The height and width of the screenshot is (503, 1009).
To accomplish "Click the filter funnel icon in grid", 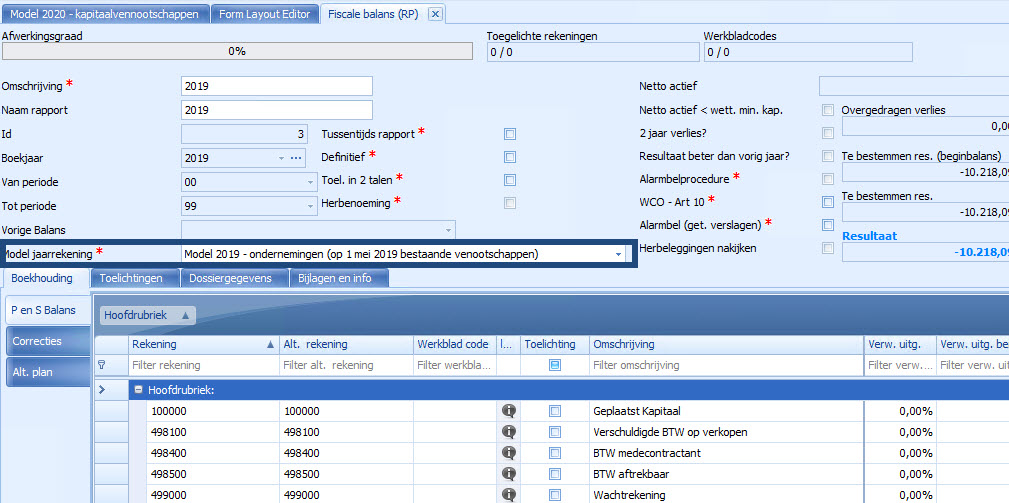I will [100, 366].
